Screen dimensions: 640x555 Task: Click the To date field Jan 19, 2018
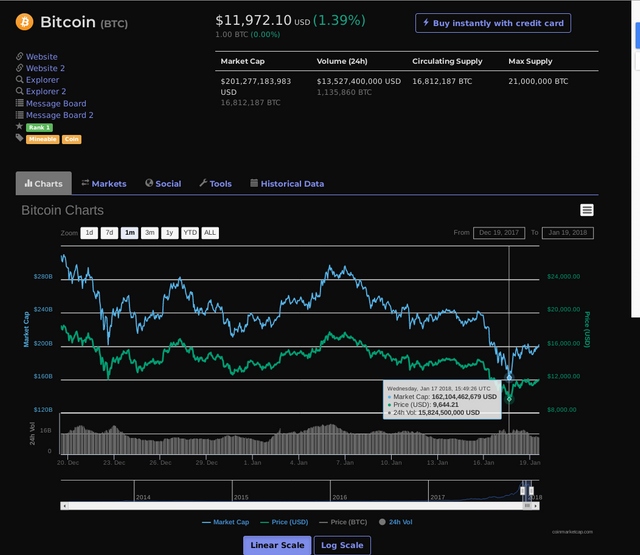[568, 233]
